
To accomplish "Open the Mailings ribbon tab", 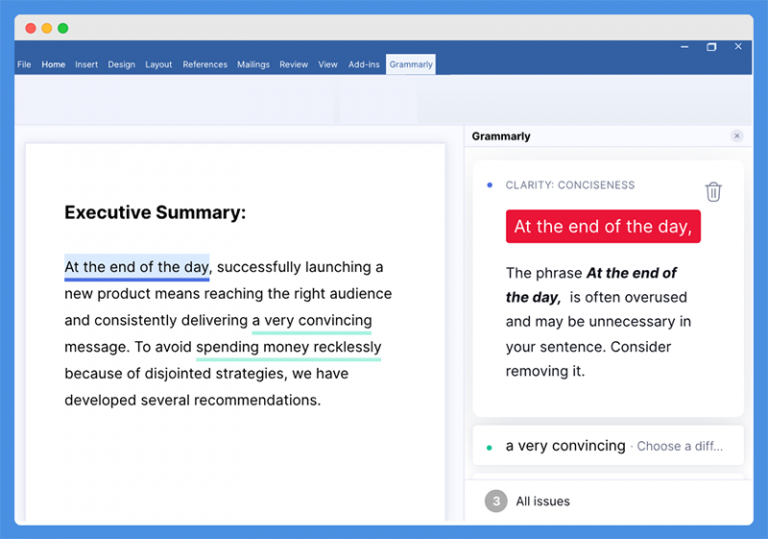I will click(253, 64).
